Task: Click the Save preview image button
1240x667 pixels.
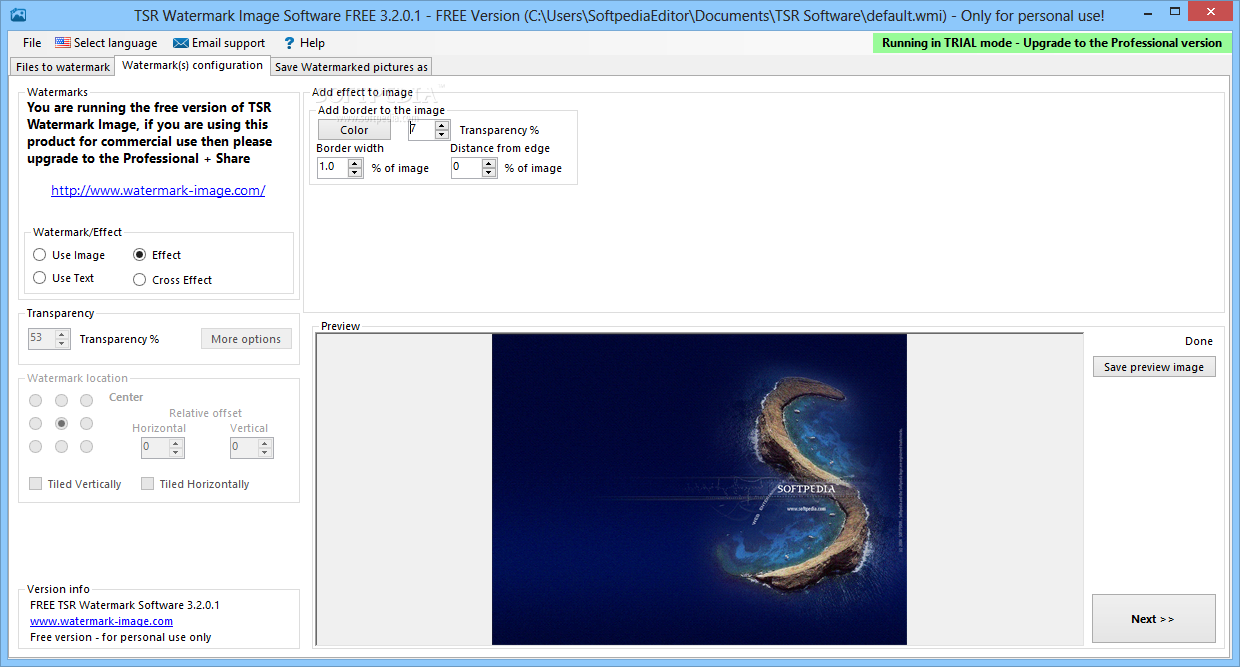Action: pyautogui.click(x=1154, y=367)
